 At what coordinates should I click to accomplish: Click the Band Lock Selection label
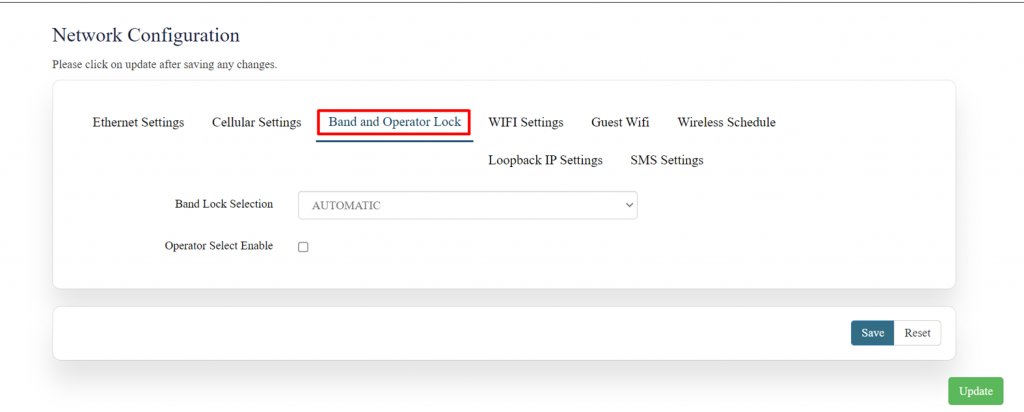tap(223, 204)
